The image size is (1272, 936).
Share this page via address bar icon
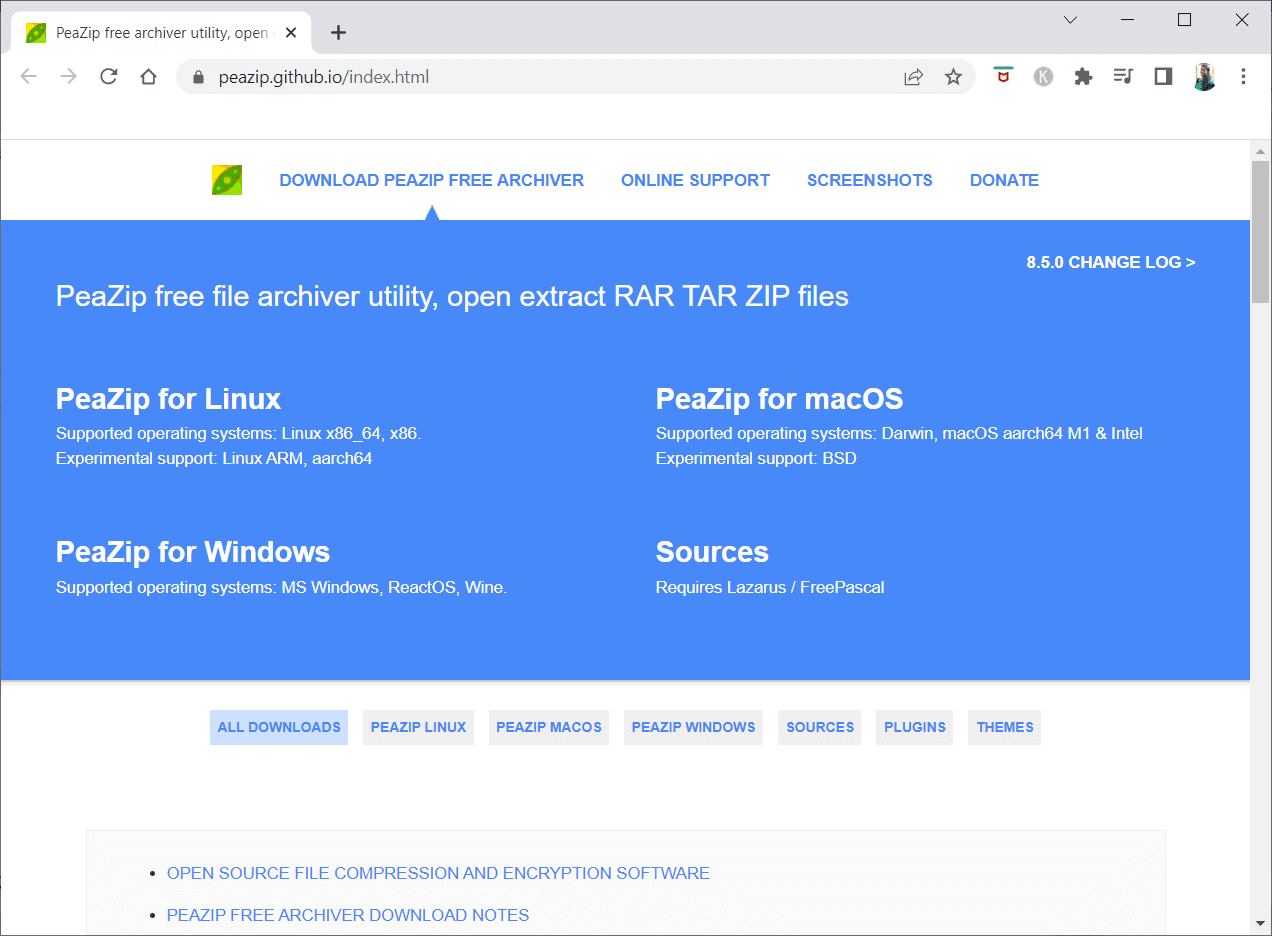[x=913, y=77]
